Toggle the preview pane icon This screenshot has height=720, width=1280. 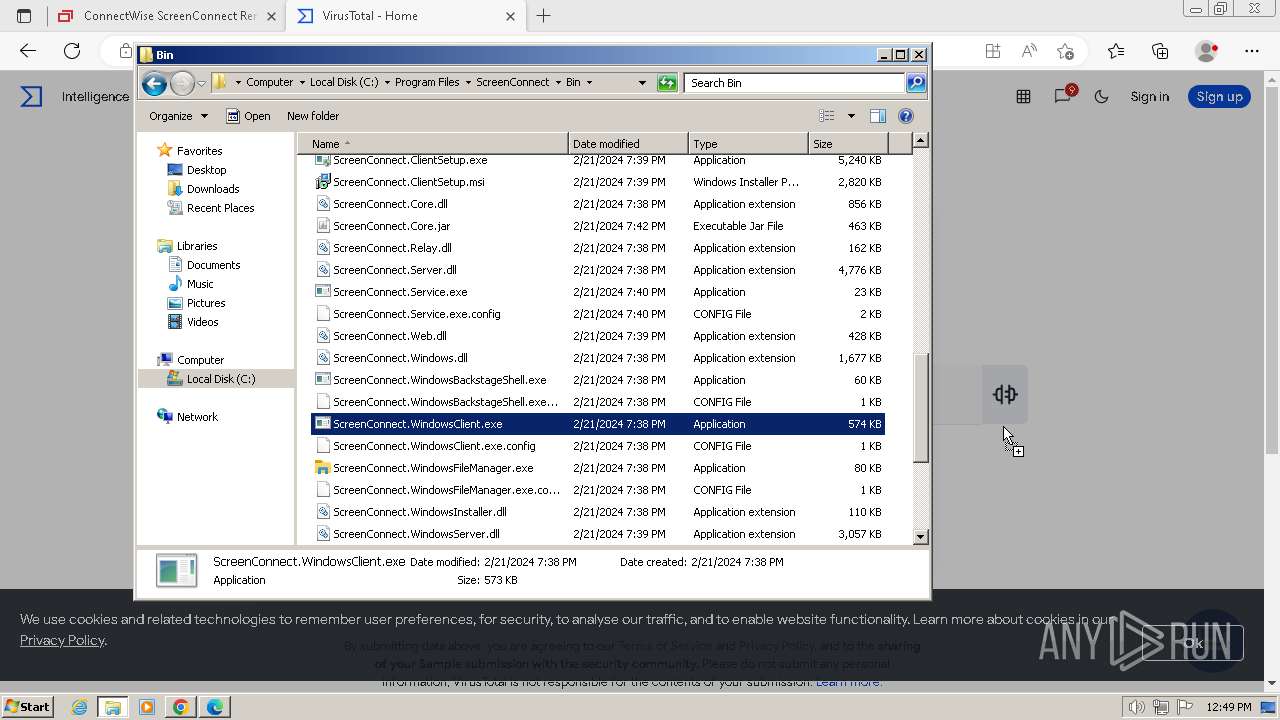click(878, 116)
